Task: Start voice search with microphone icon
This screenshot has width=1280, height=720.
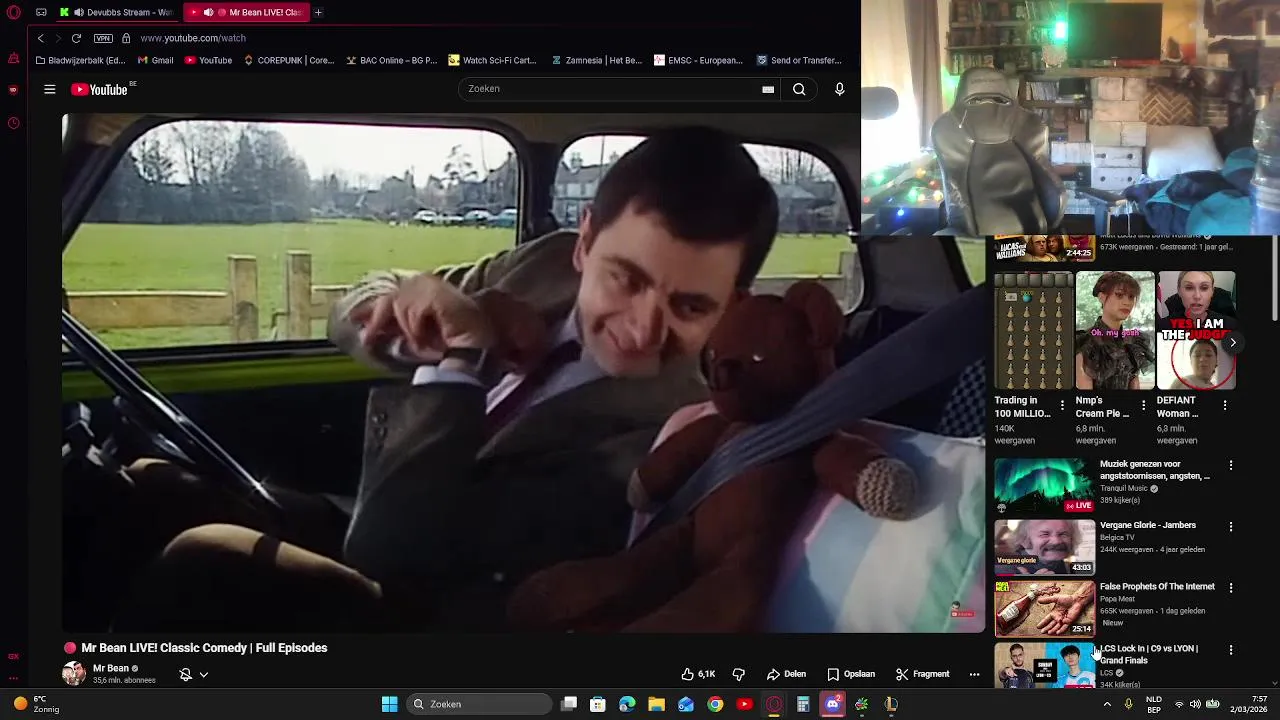Action: point(839,89)
